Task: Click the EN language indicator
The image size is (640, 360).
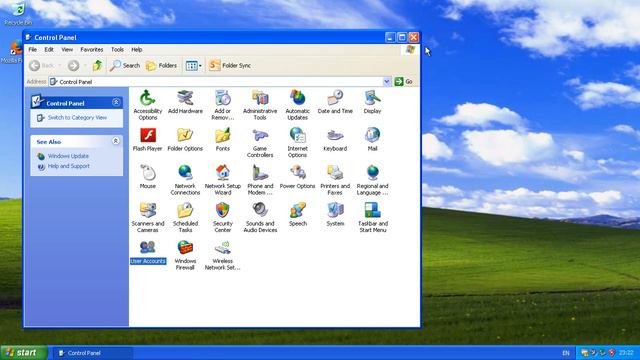Action: click(566, 353)
